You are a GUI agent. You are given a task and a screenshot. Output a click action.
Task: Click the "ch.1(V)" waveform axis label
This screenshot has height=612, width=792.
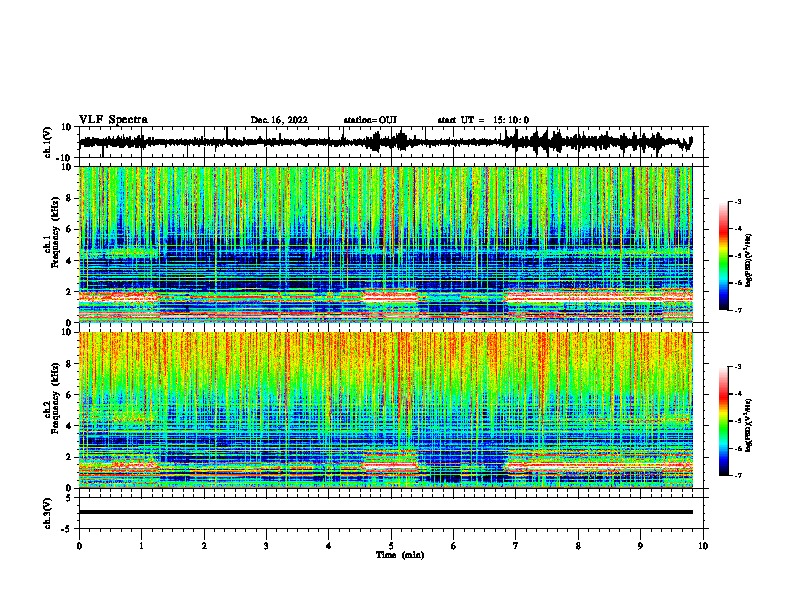48,142
